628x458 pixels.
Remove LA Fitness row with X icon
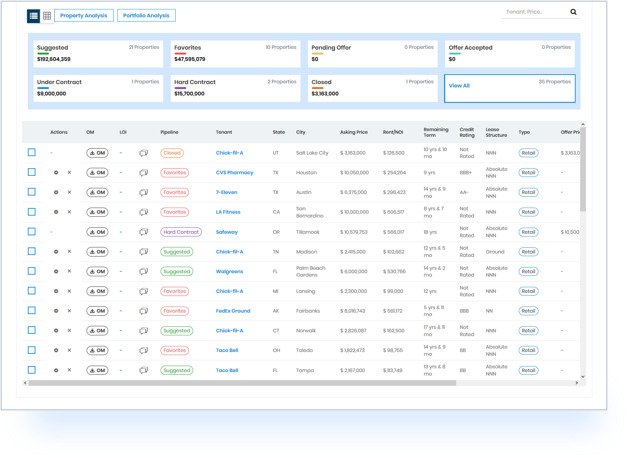pos(69,212)
